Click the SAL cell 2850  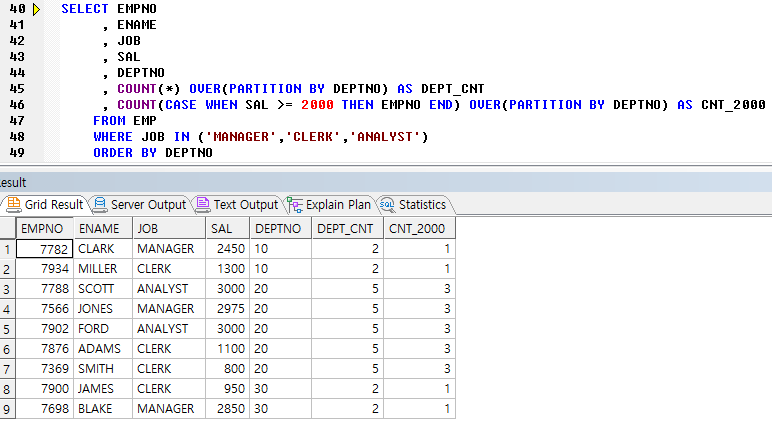tap(228, 409)
